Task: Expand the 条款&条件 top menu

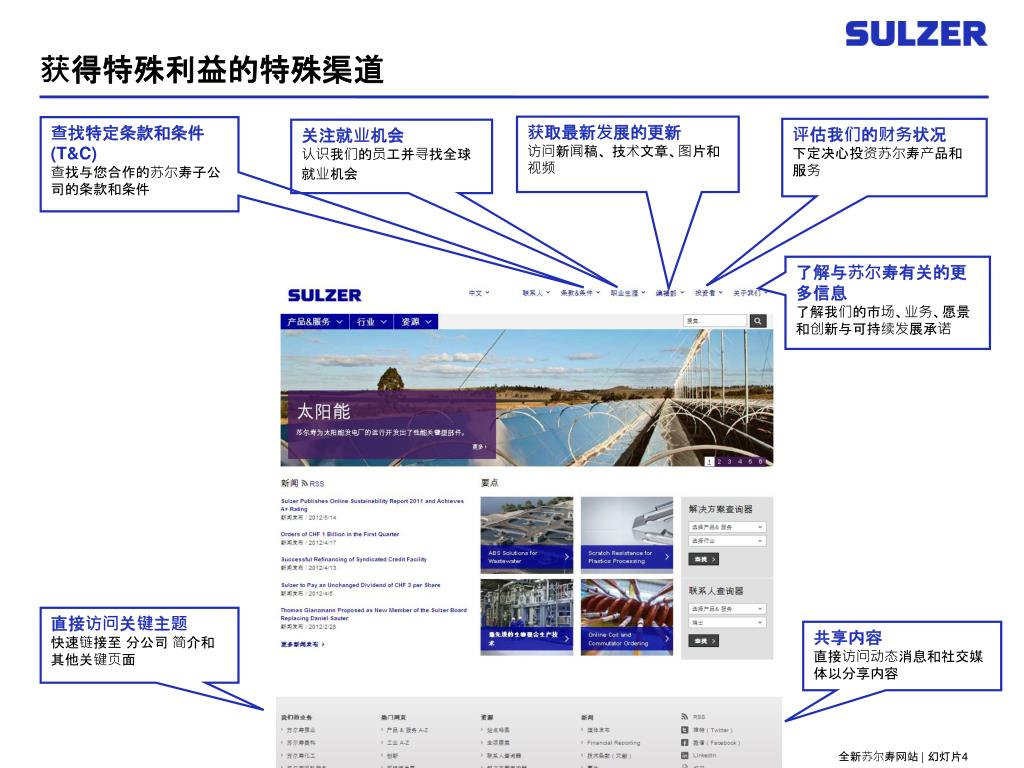Action: pyautogui.click(x=580, y=293)
